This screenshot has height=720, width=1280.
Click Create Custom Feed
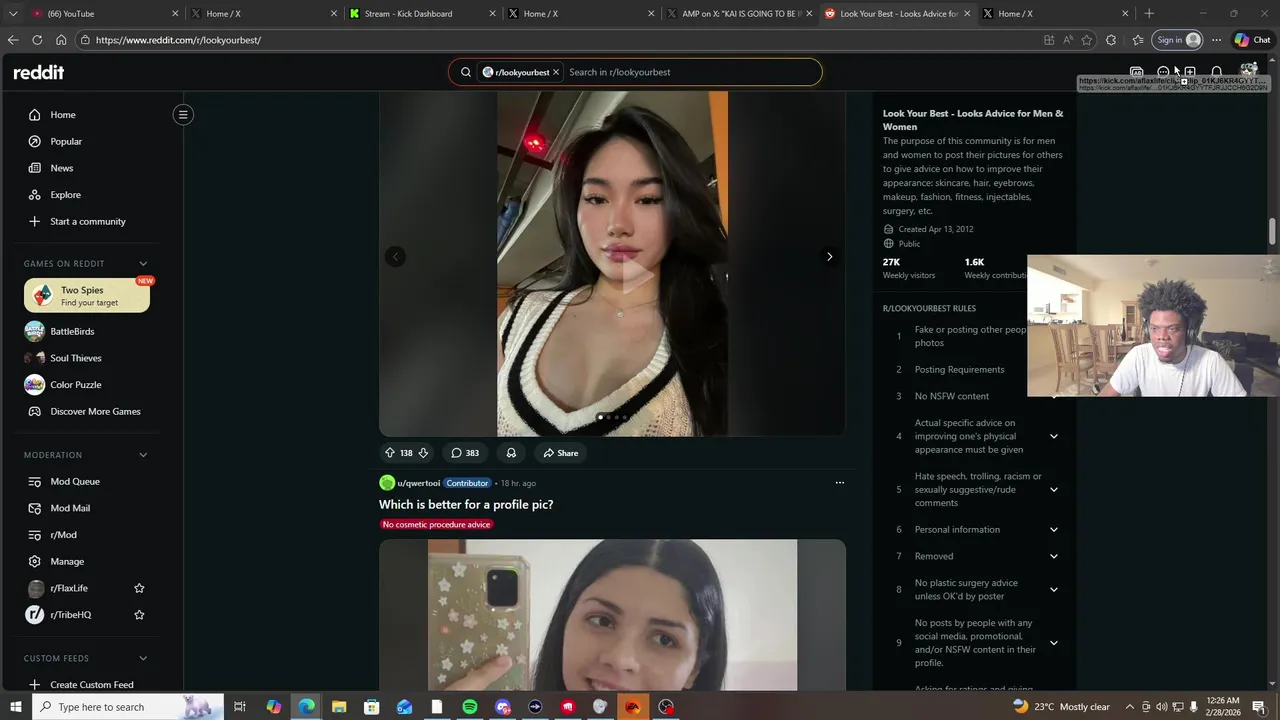click(90, 685)
